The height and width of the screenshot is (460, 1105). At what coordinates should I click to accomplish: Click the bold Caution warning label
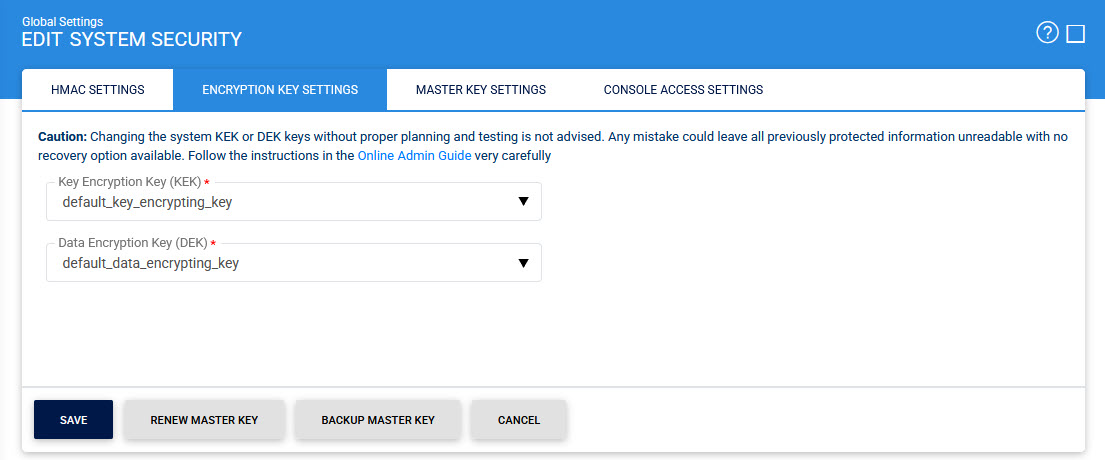[x=62, y=136]
